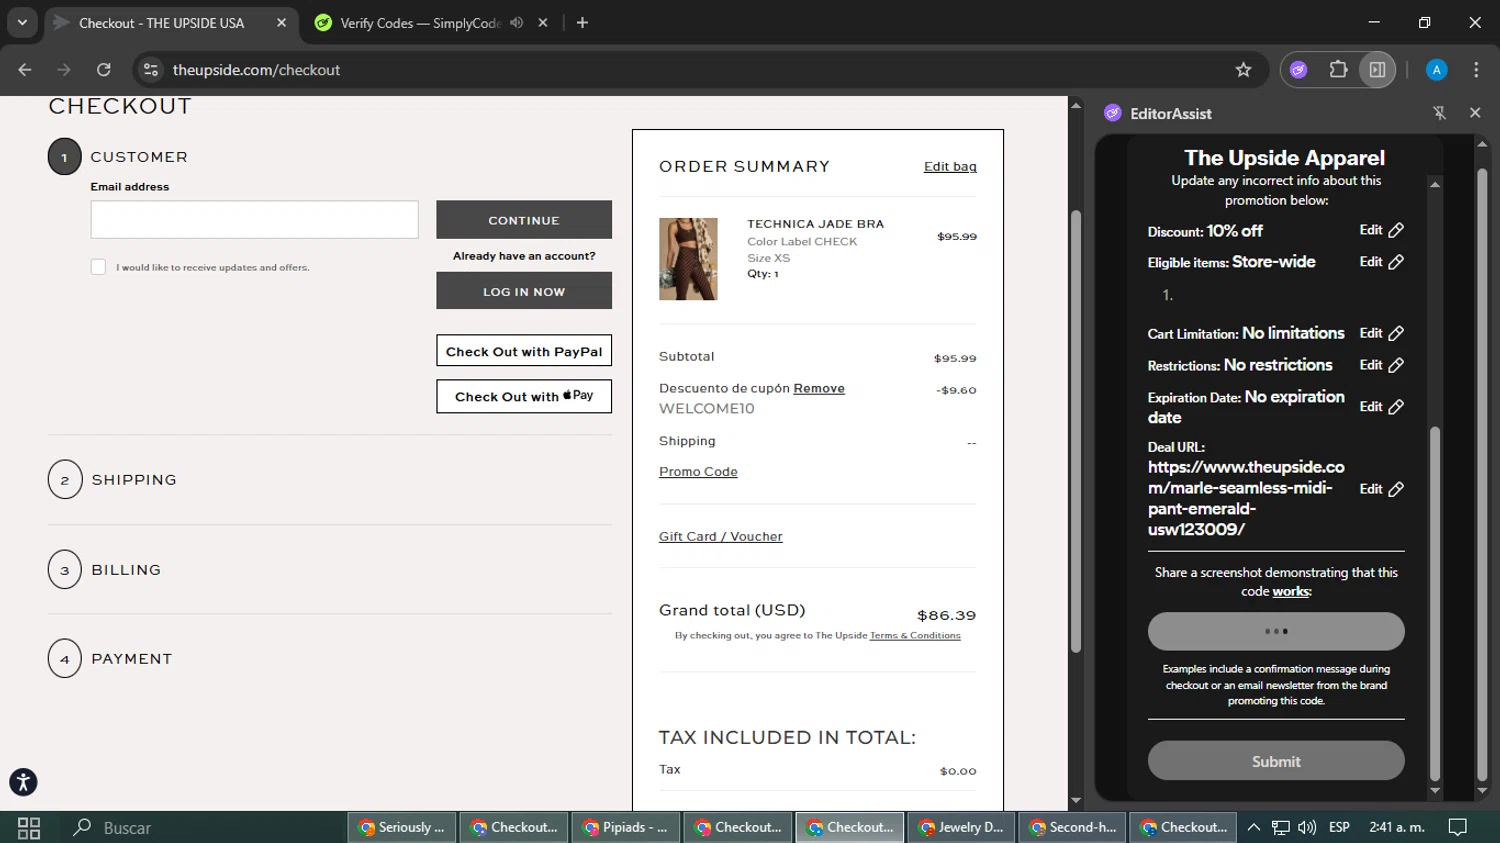Toggle the browser side panel button

point(1377,70)
